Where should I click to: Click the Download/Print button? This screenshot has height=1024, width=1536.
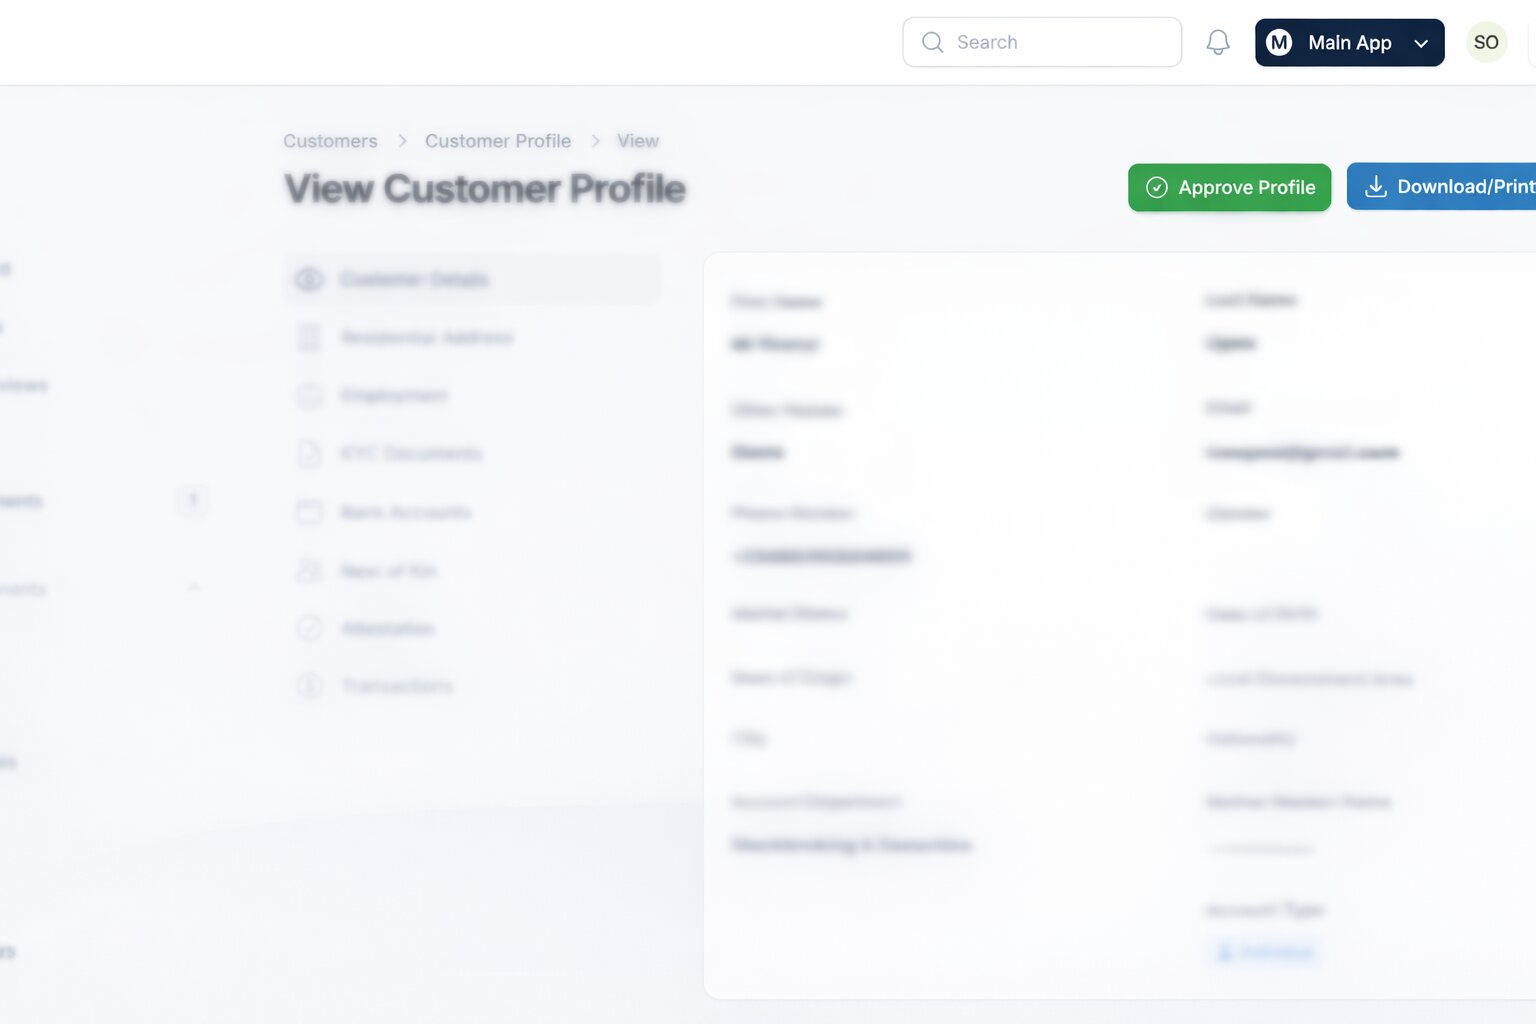tap(1441, 186)
